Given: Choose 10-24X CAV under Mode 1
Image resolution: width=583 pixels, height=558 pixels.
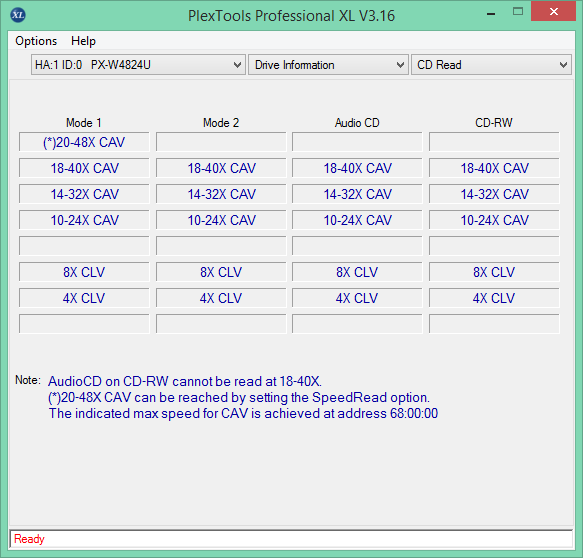Looking at the screenshot, I should click(84, 220).
